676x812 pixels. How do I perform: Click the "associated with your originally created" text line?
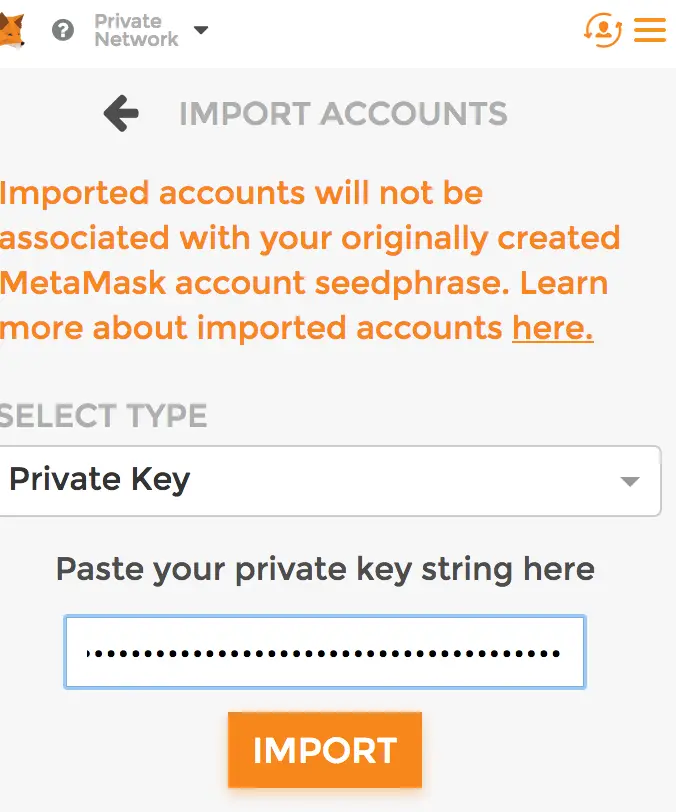pos(310,238)
